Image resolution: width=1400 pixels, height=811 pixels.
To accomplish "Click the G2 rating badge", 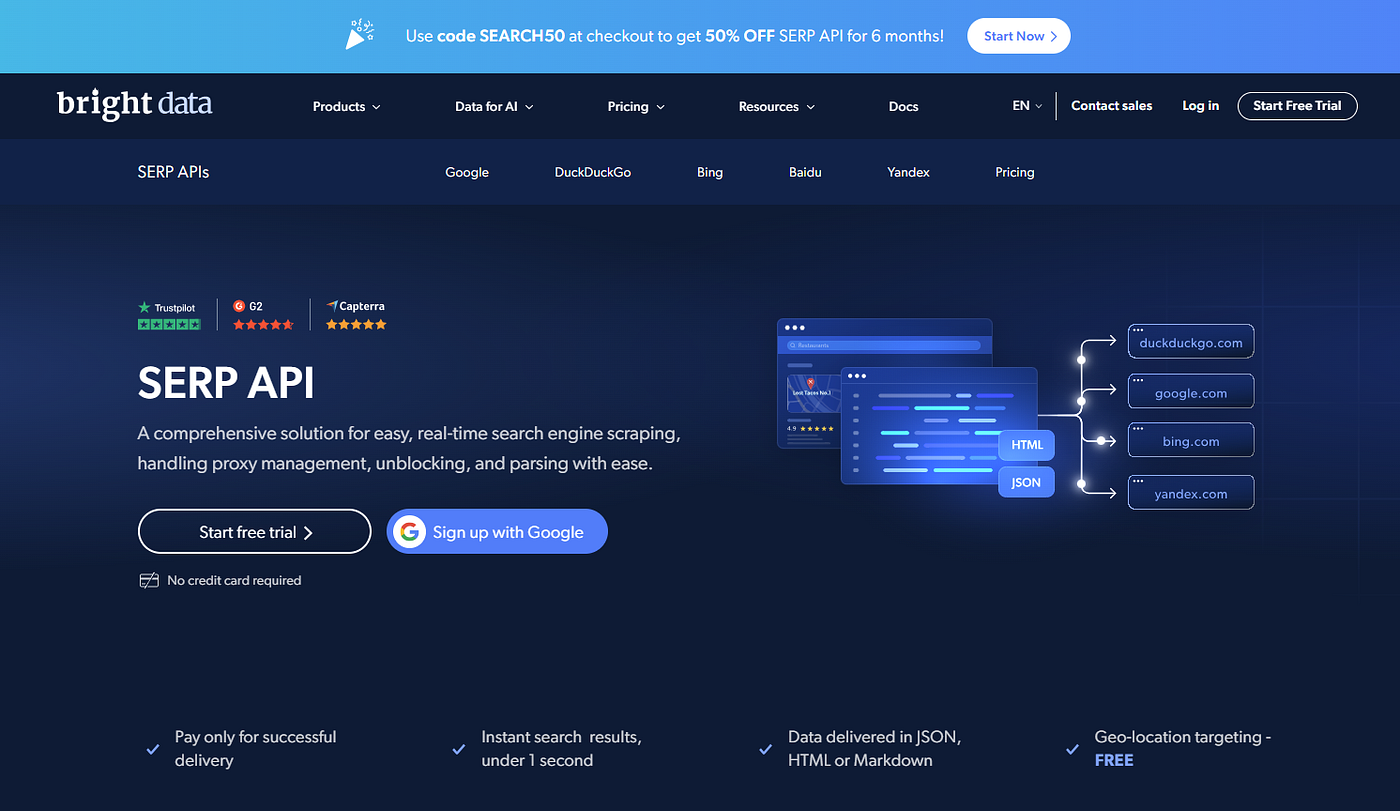I will coord(263,315).
